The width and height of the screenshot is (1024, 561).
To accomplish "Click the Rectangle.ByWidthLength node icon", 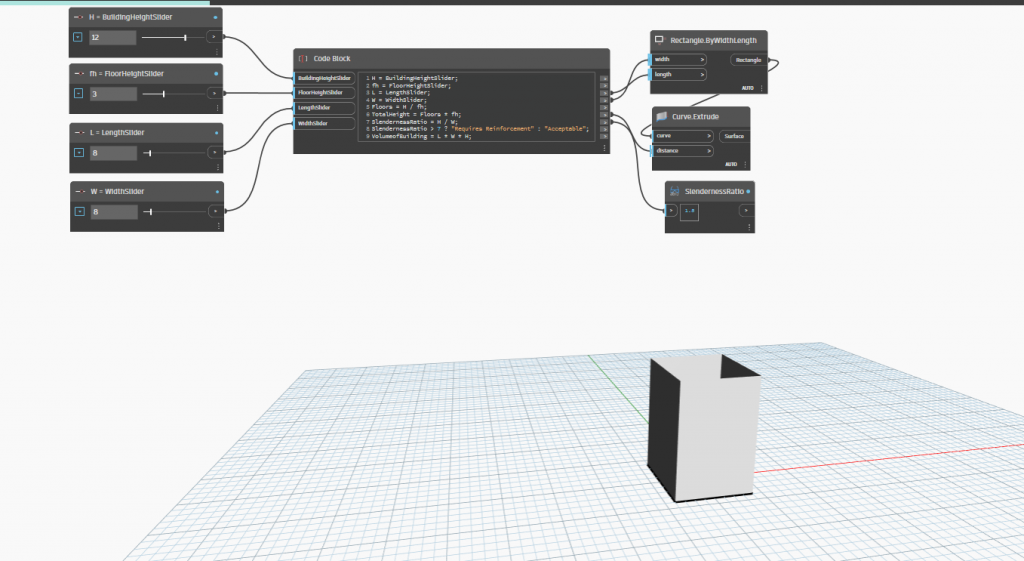I will tap(660, 40).
